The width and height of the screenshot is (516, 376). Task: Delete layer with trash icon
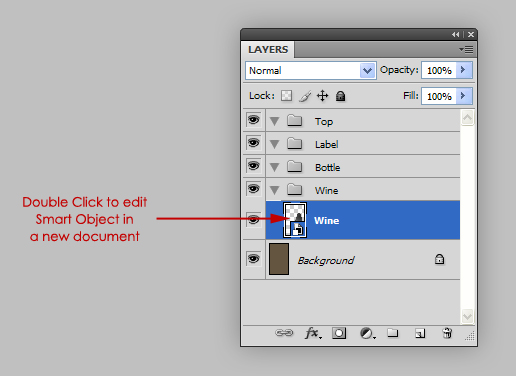pyautogui.click(x=447, y=333)
